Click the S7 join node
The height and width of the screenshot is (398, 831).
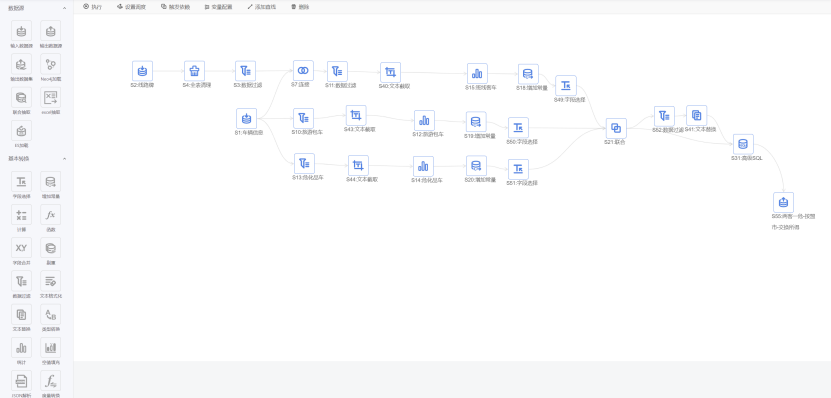click(303, 70)
